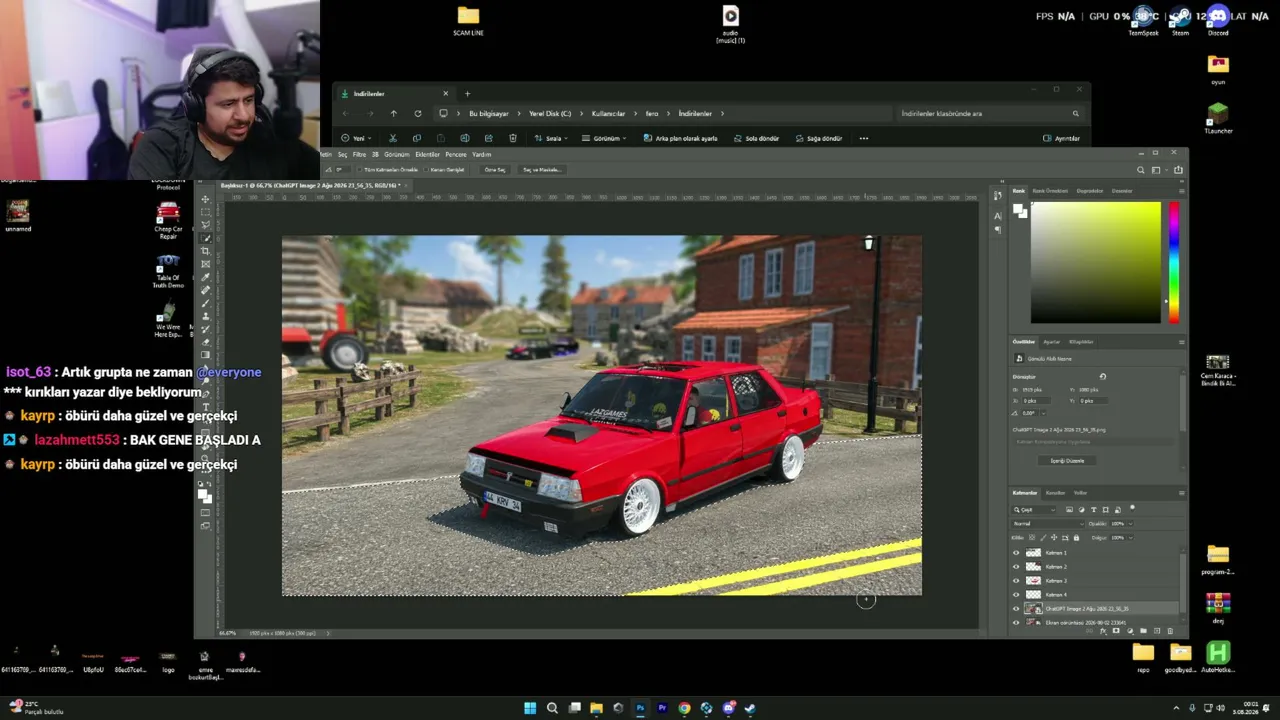The image size is (1280, 720).
Task: Go up one folder level in Explorer
Action: click(394, 114)
